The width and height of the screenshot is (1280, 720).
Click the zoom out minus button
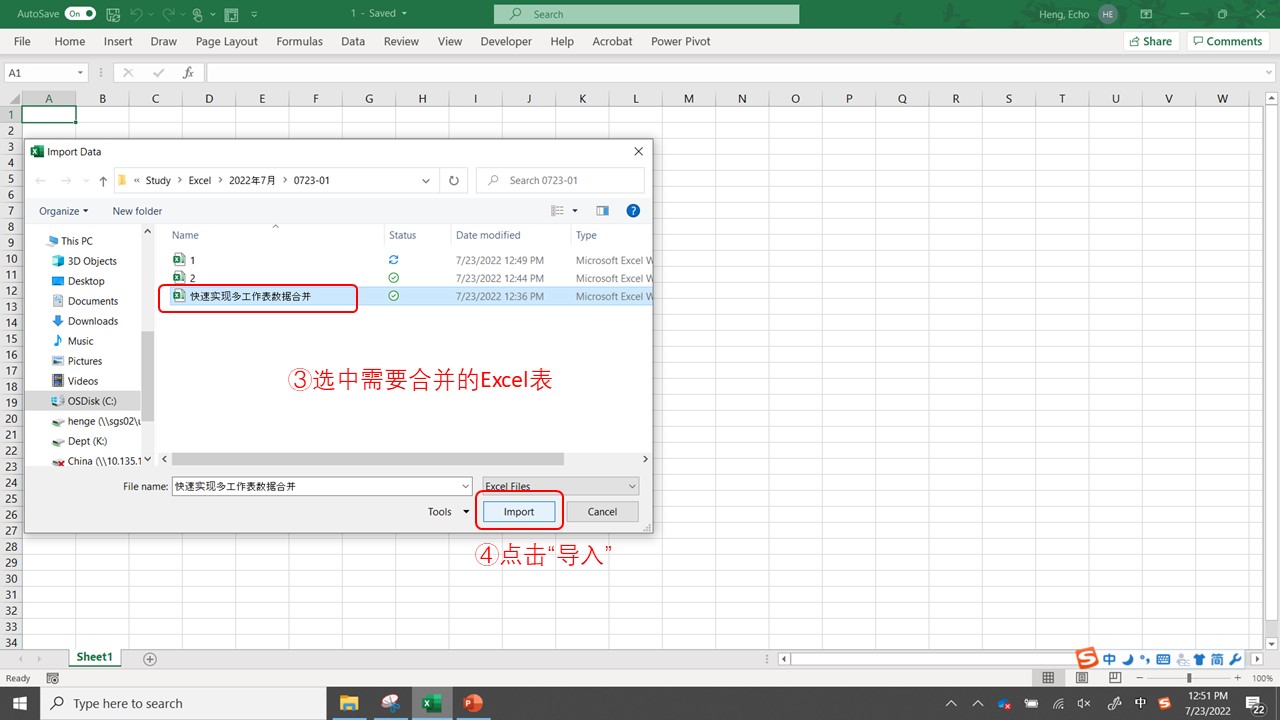pyautogui.click(x=1141, y=678)
